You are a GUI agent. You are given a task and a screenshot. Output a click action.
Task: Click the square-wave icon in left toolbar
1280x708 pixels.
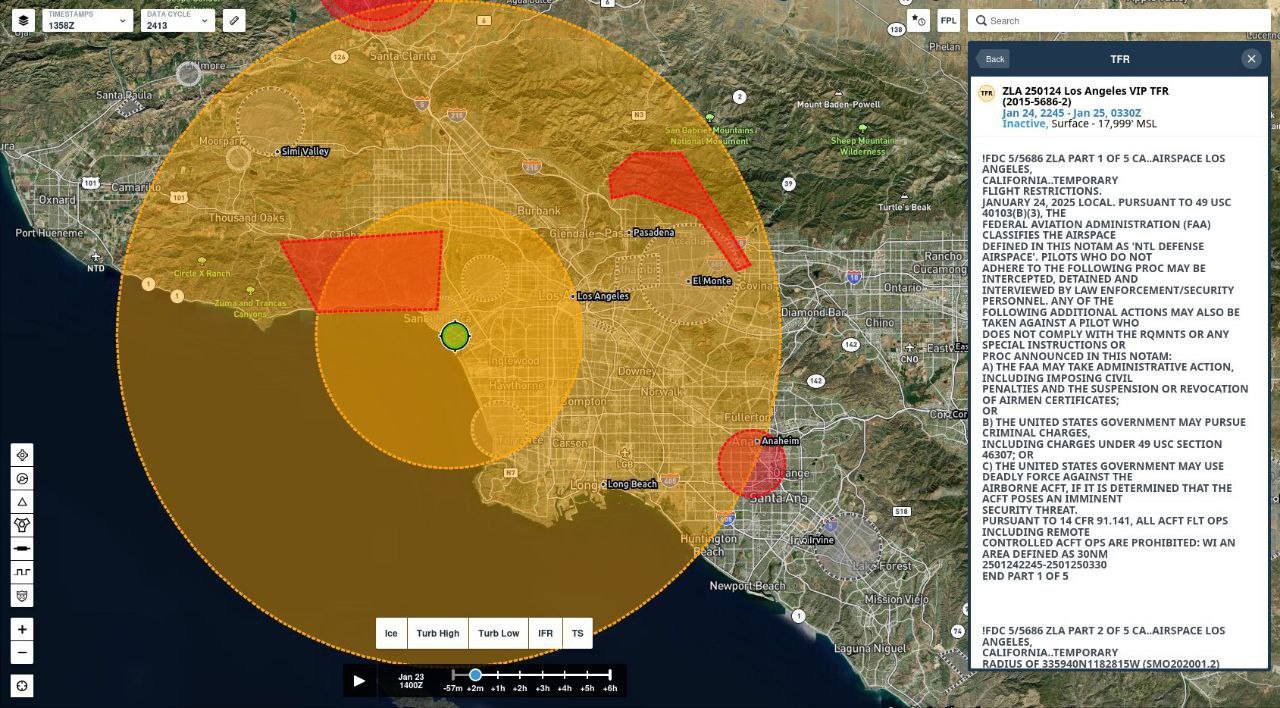(22, 572)
